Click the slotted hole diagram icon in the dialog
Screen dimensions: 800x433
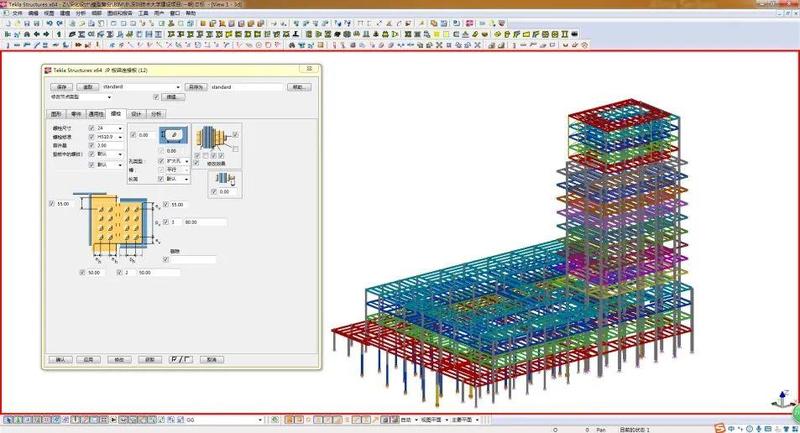click(174, 134)
